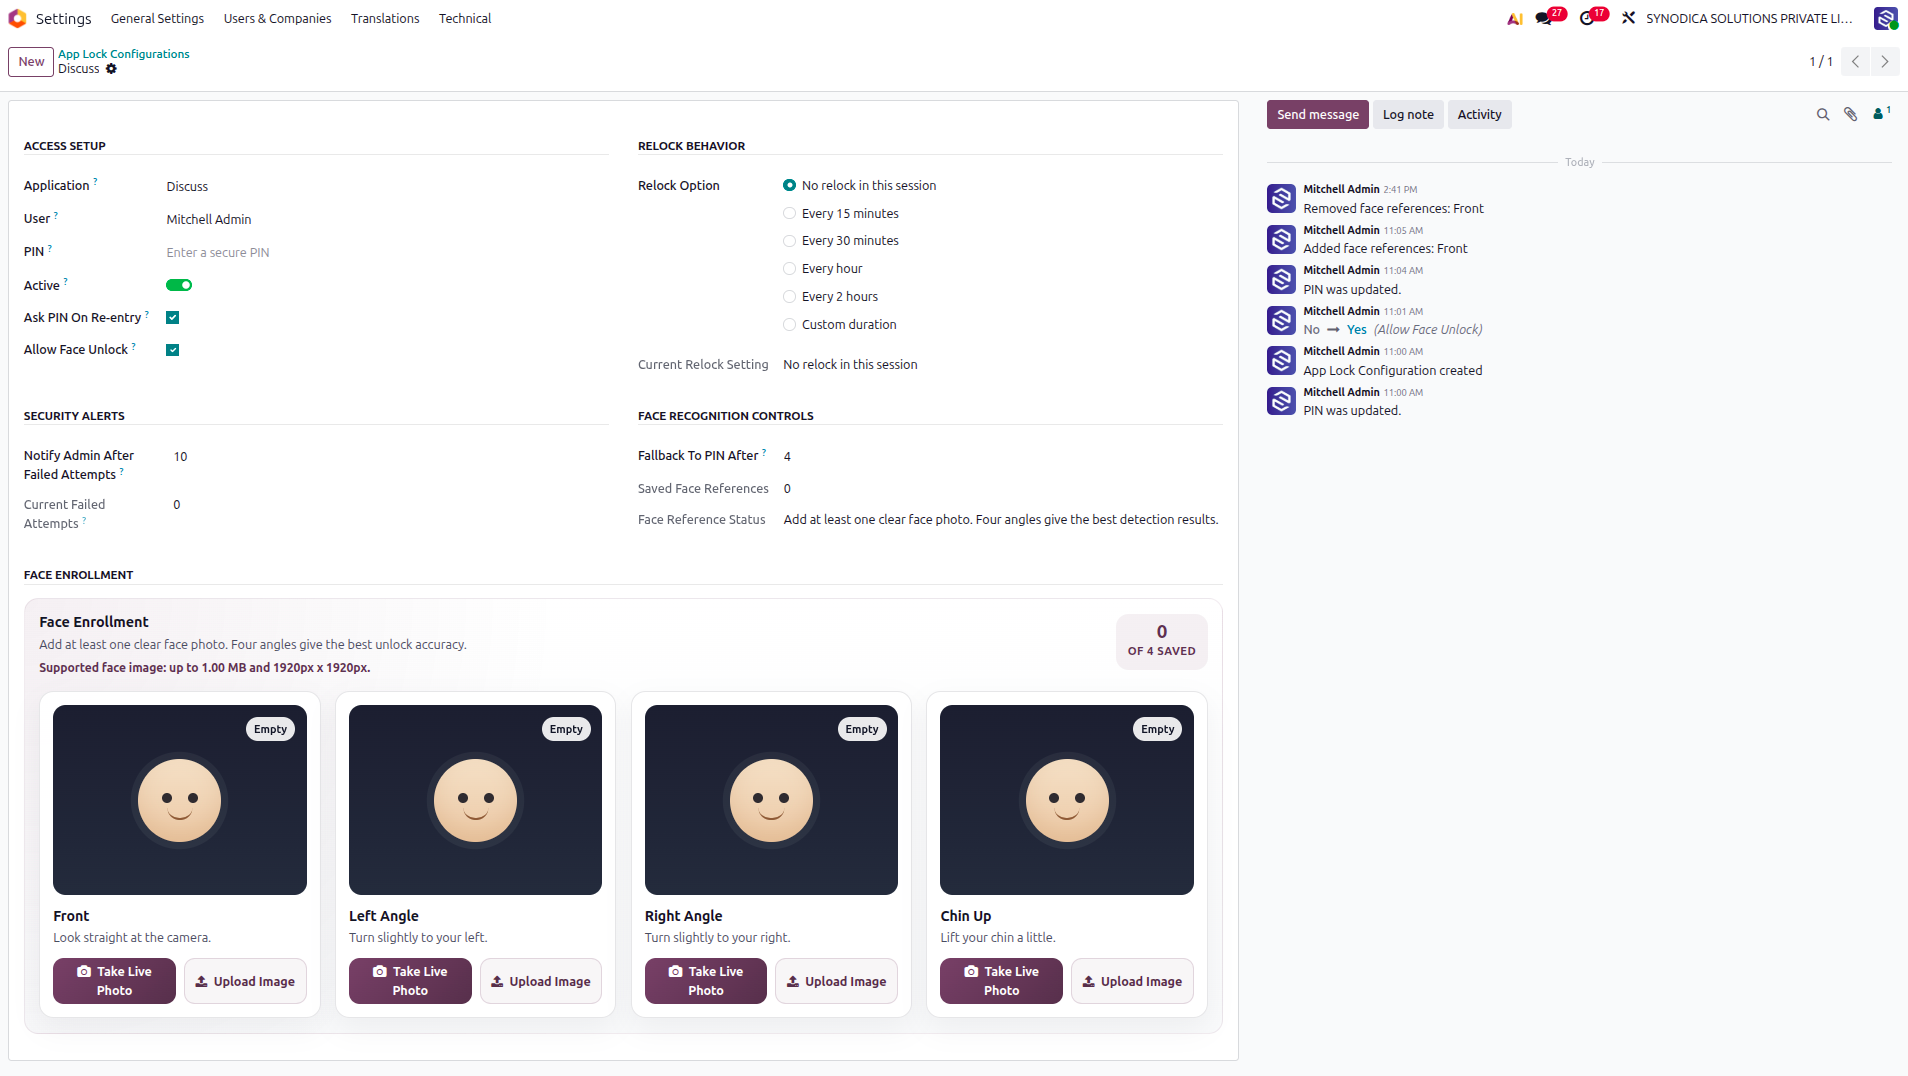
Task: Search messages in the chatter
Action: [x=1823, y=115]
